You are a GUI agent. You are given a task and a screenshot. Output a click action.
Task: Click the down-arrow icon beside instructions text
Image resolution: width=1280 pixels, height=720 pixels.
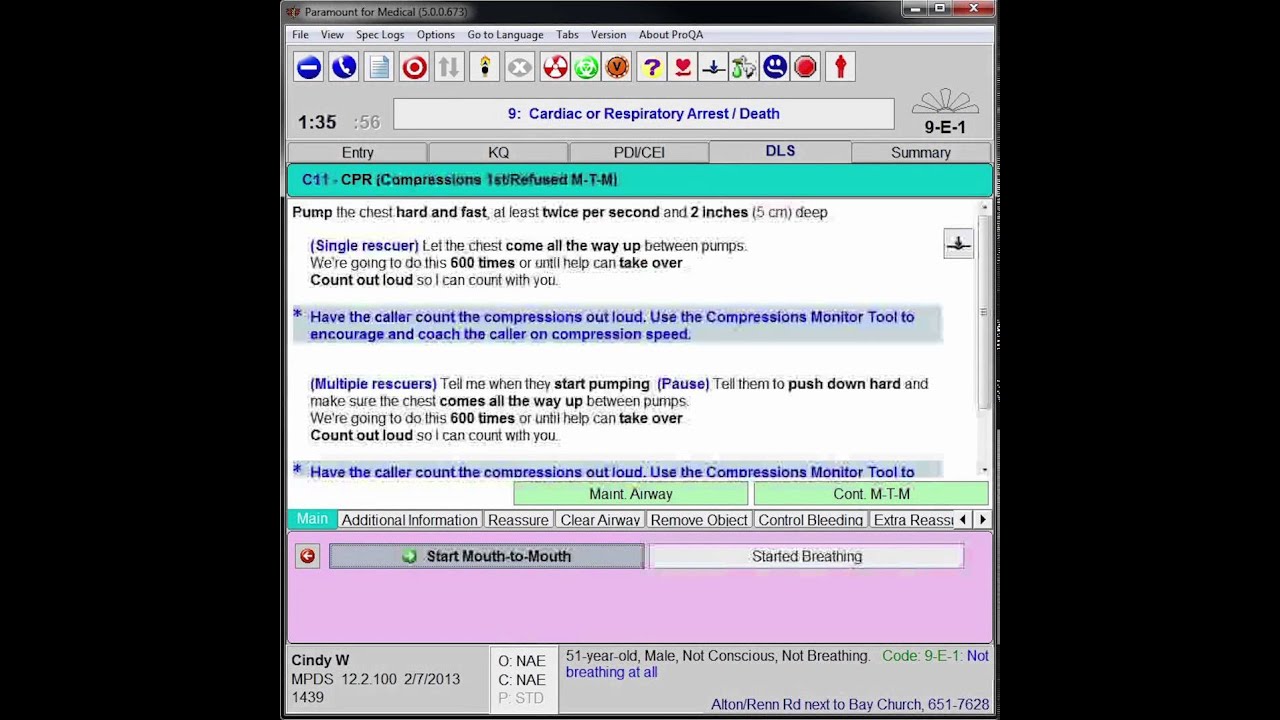[958, 244]
